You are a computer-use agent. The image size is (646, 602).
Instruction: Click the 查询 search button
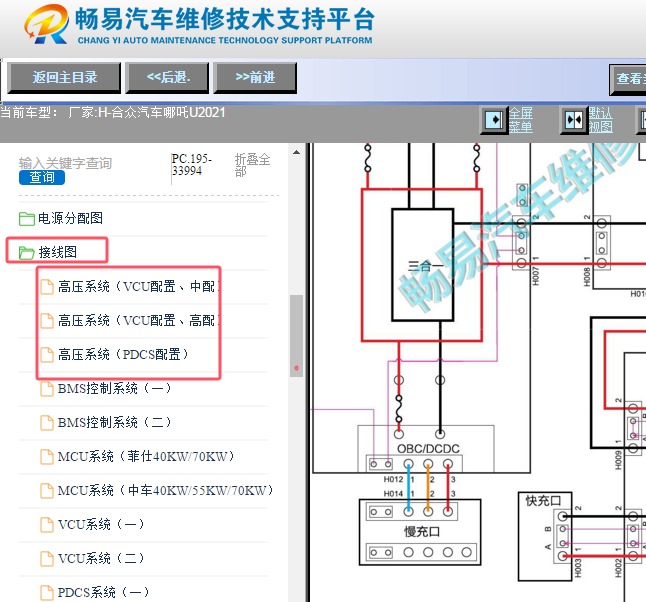coord(42,178)
